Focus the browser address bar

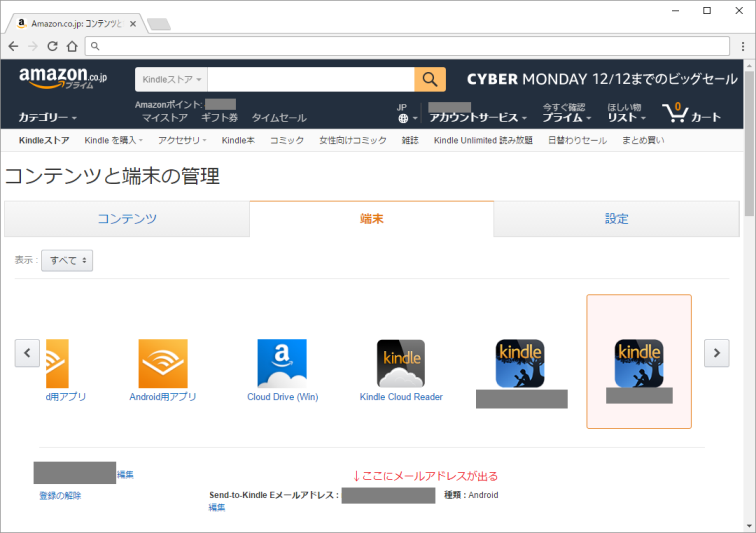click(407, 46)
